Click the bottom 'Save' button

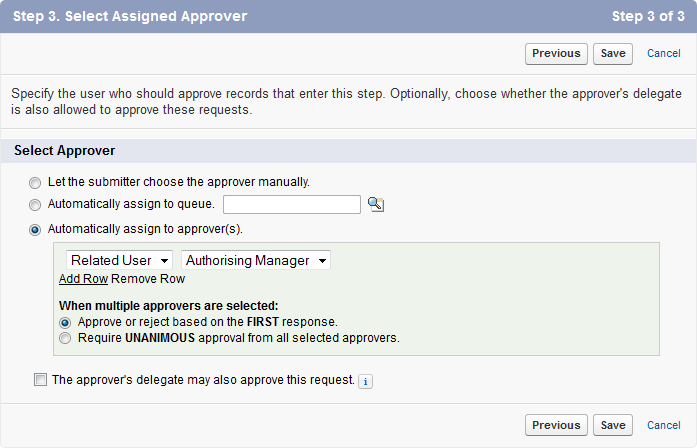613,425
